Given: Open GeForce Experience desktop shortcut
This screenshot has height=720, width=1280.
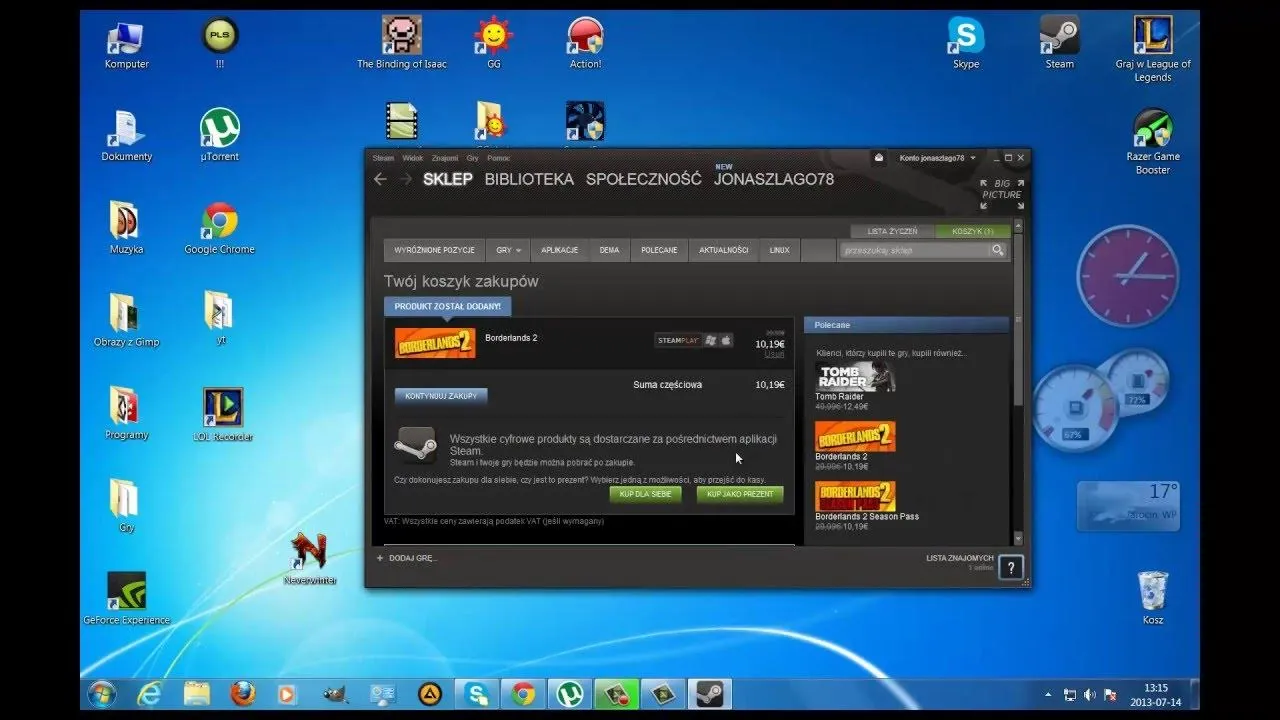Looking at the screenshot, I should click(126, 598).
